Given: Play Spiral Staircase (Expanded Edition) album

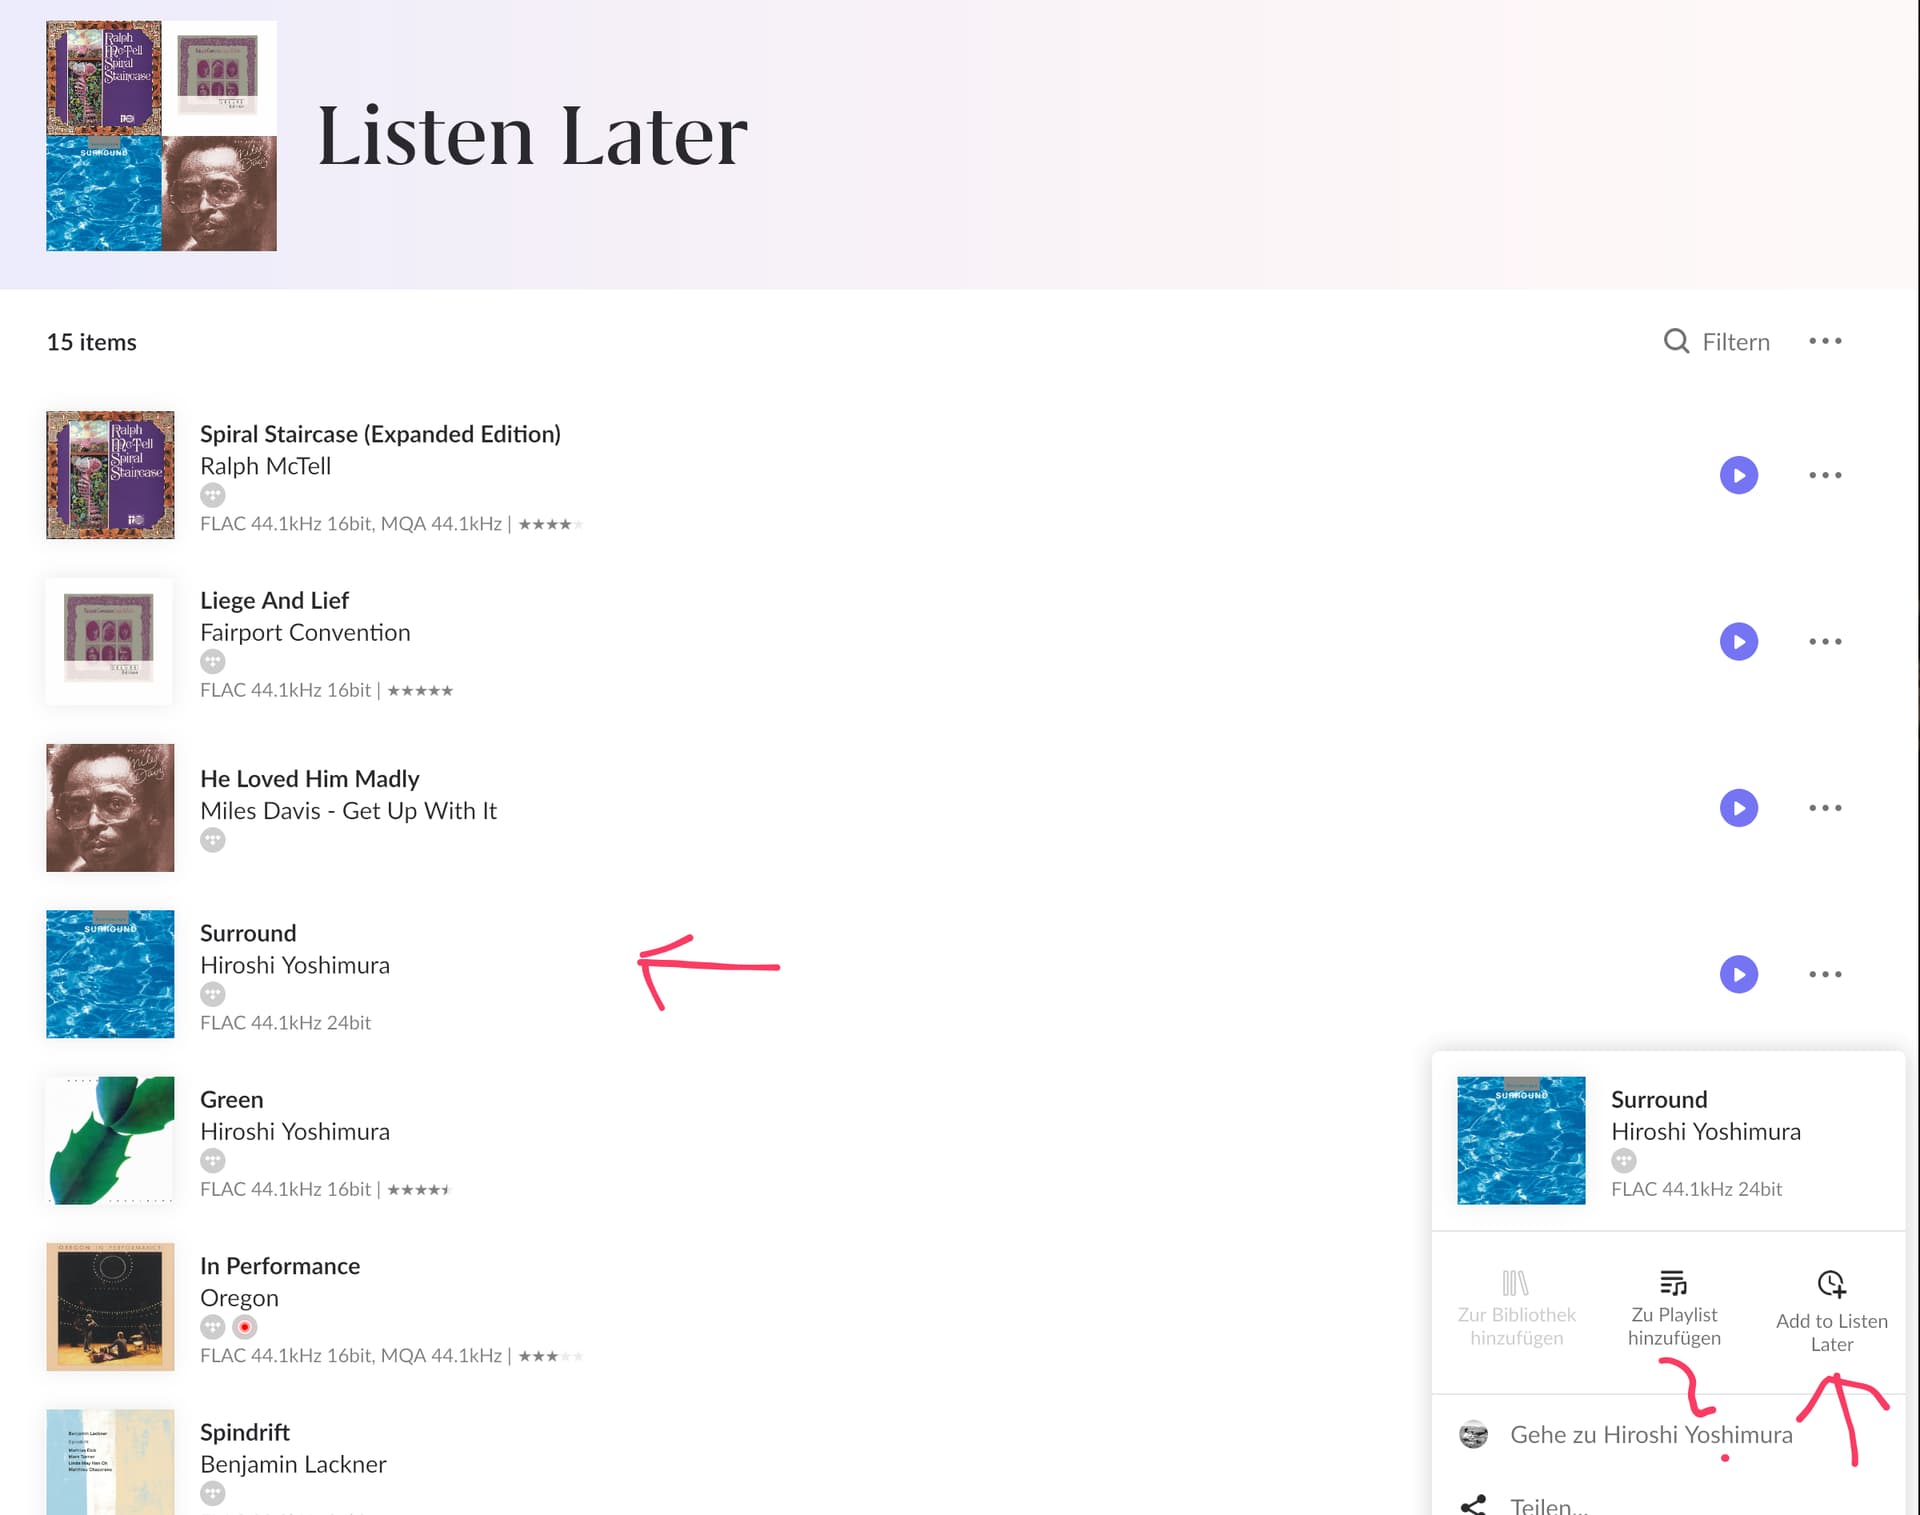Looking at the screenshot, I should (1738, 475).
